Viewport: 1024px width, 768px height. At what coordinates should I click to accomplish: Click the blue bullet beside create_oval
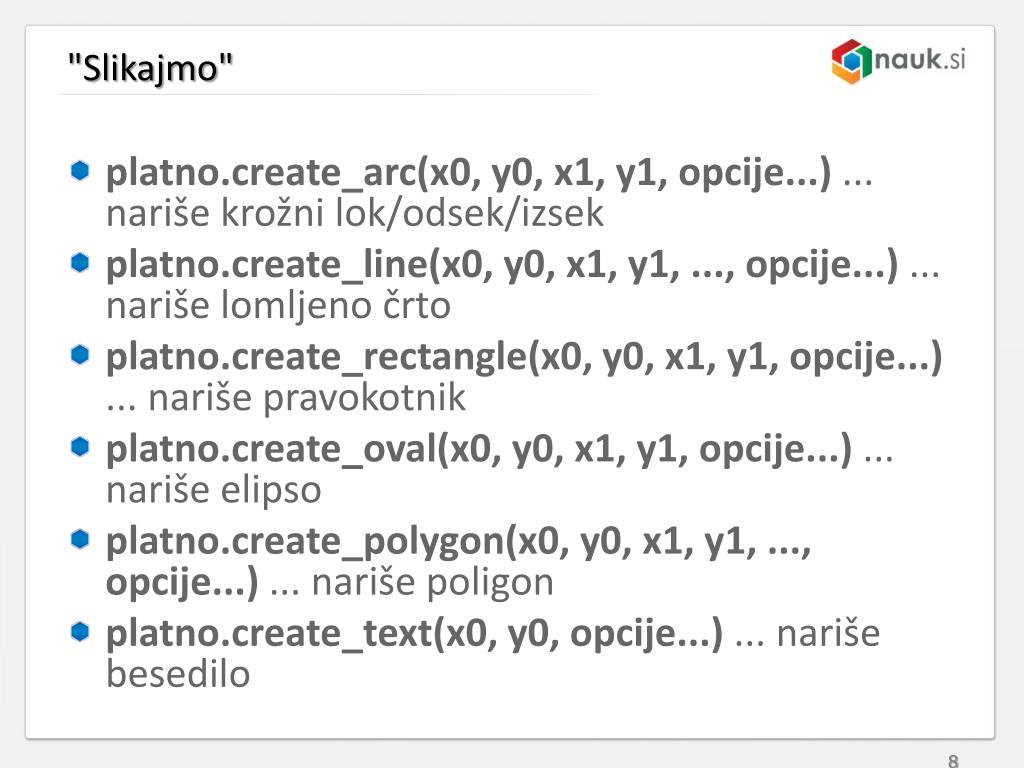80,447
